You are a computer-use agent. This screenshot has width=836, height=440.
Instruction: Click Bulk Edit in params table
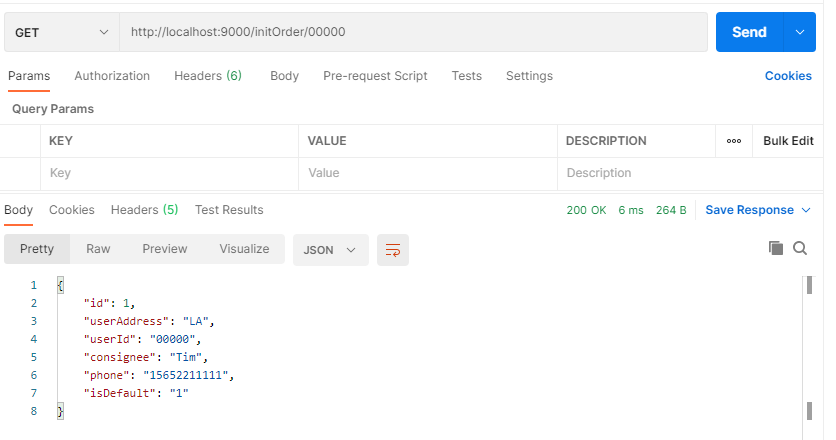pyautogui.click(x=788, y=141)
